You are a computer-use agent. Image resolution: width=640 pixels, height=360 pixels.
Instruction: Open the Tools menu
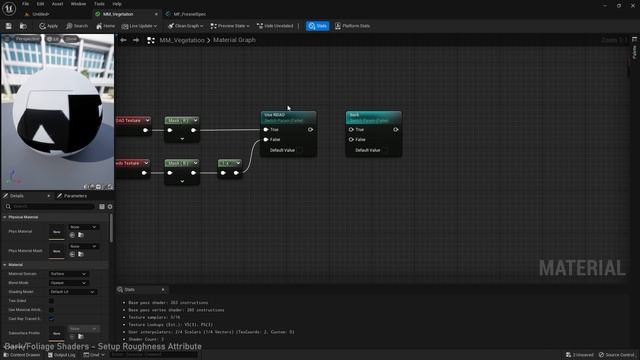pyautogui.click(x=99, y=4)
